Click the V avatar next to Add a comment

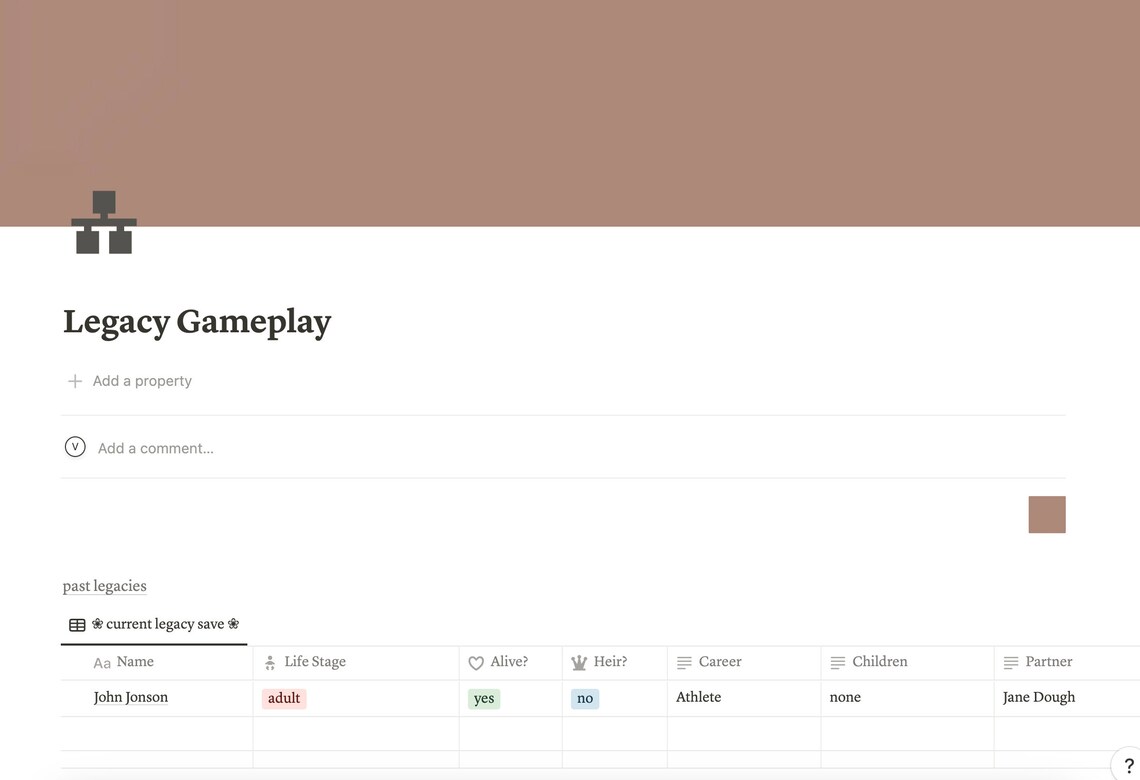click(75, 446)
